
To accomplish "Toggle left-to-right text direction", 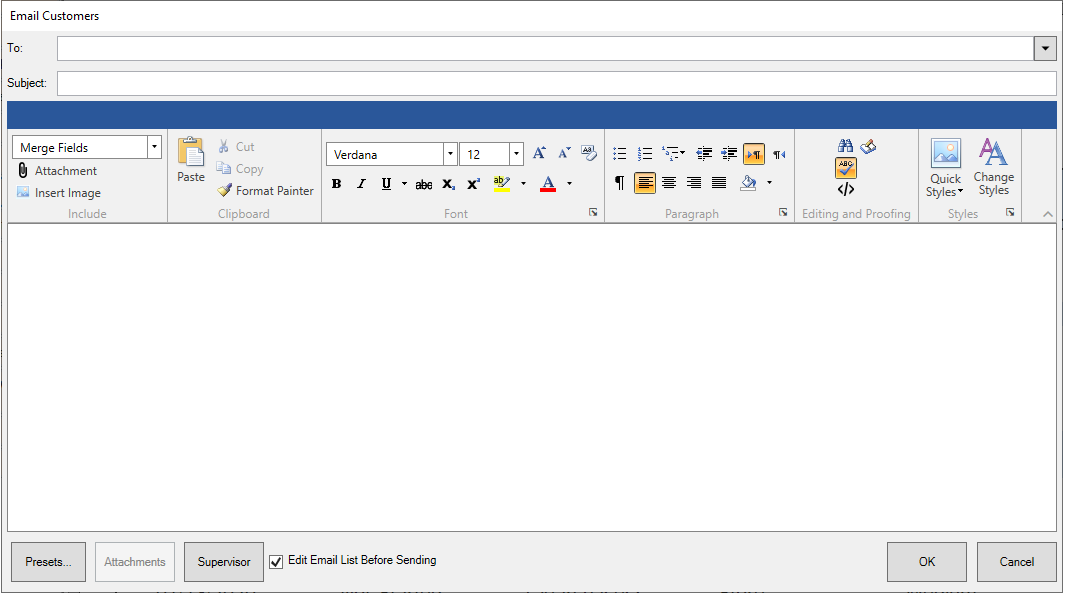I will [x=754, y=154].
